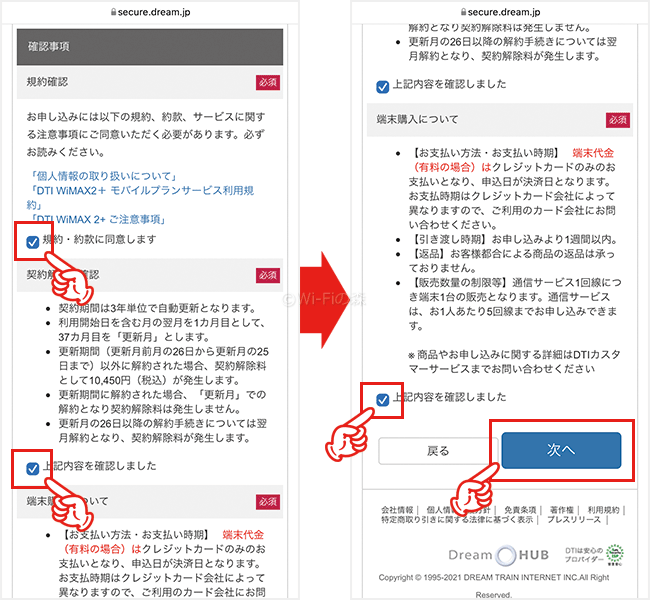Viewport: 650px width, 600px height.
Task: Click 必須 badge beside 端末購入について, right screenshot
Action: point(618,120)
